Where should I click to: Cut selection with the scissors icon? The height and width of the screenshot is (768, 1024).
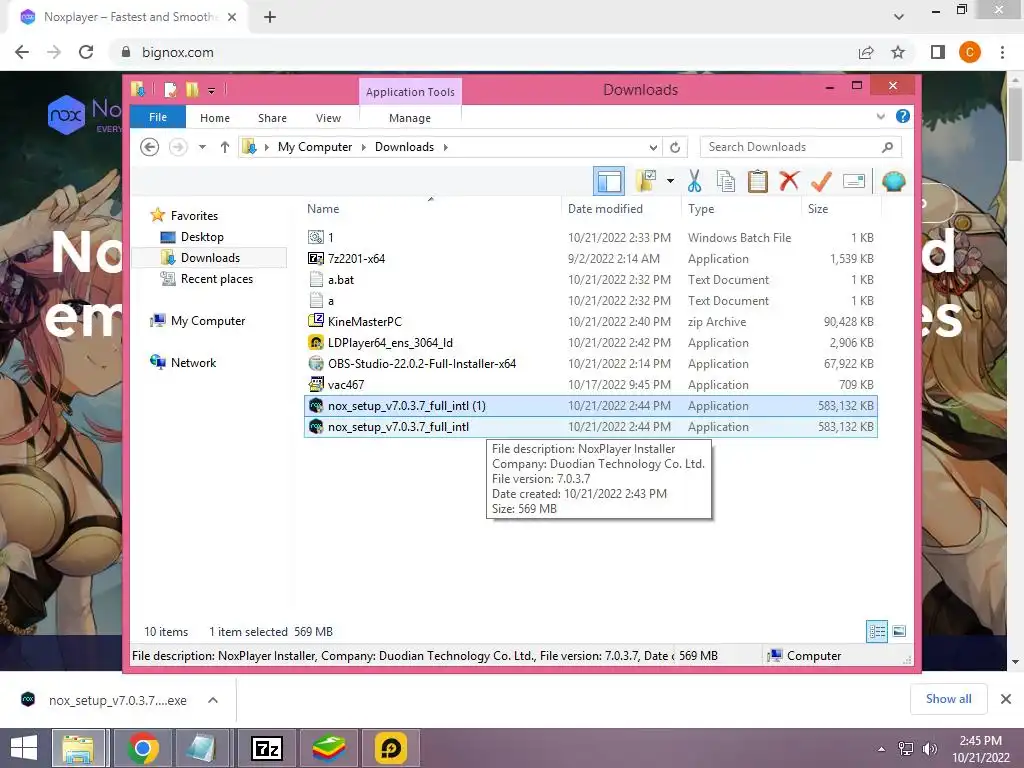point(694,181)
